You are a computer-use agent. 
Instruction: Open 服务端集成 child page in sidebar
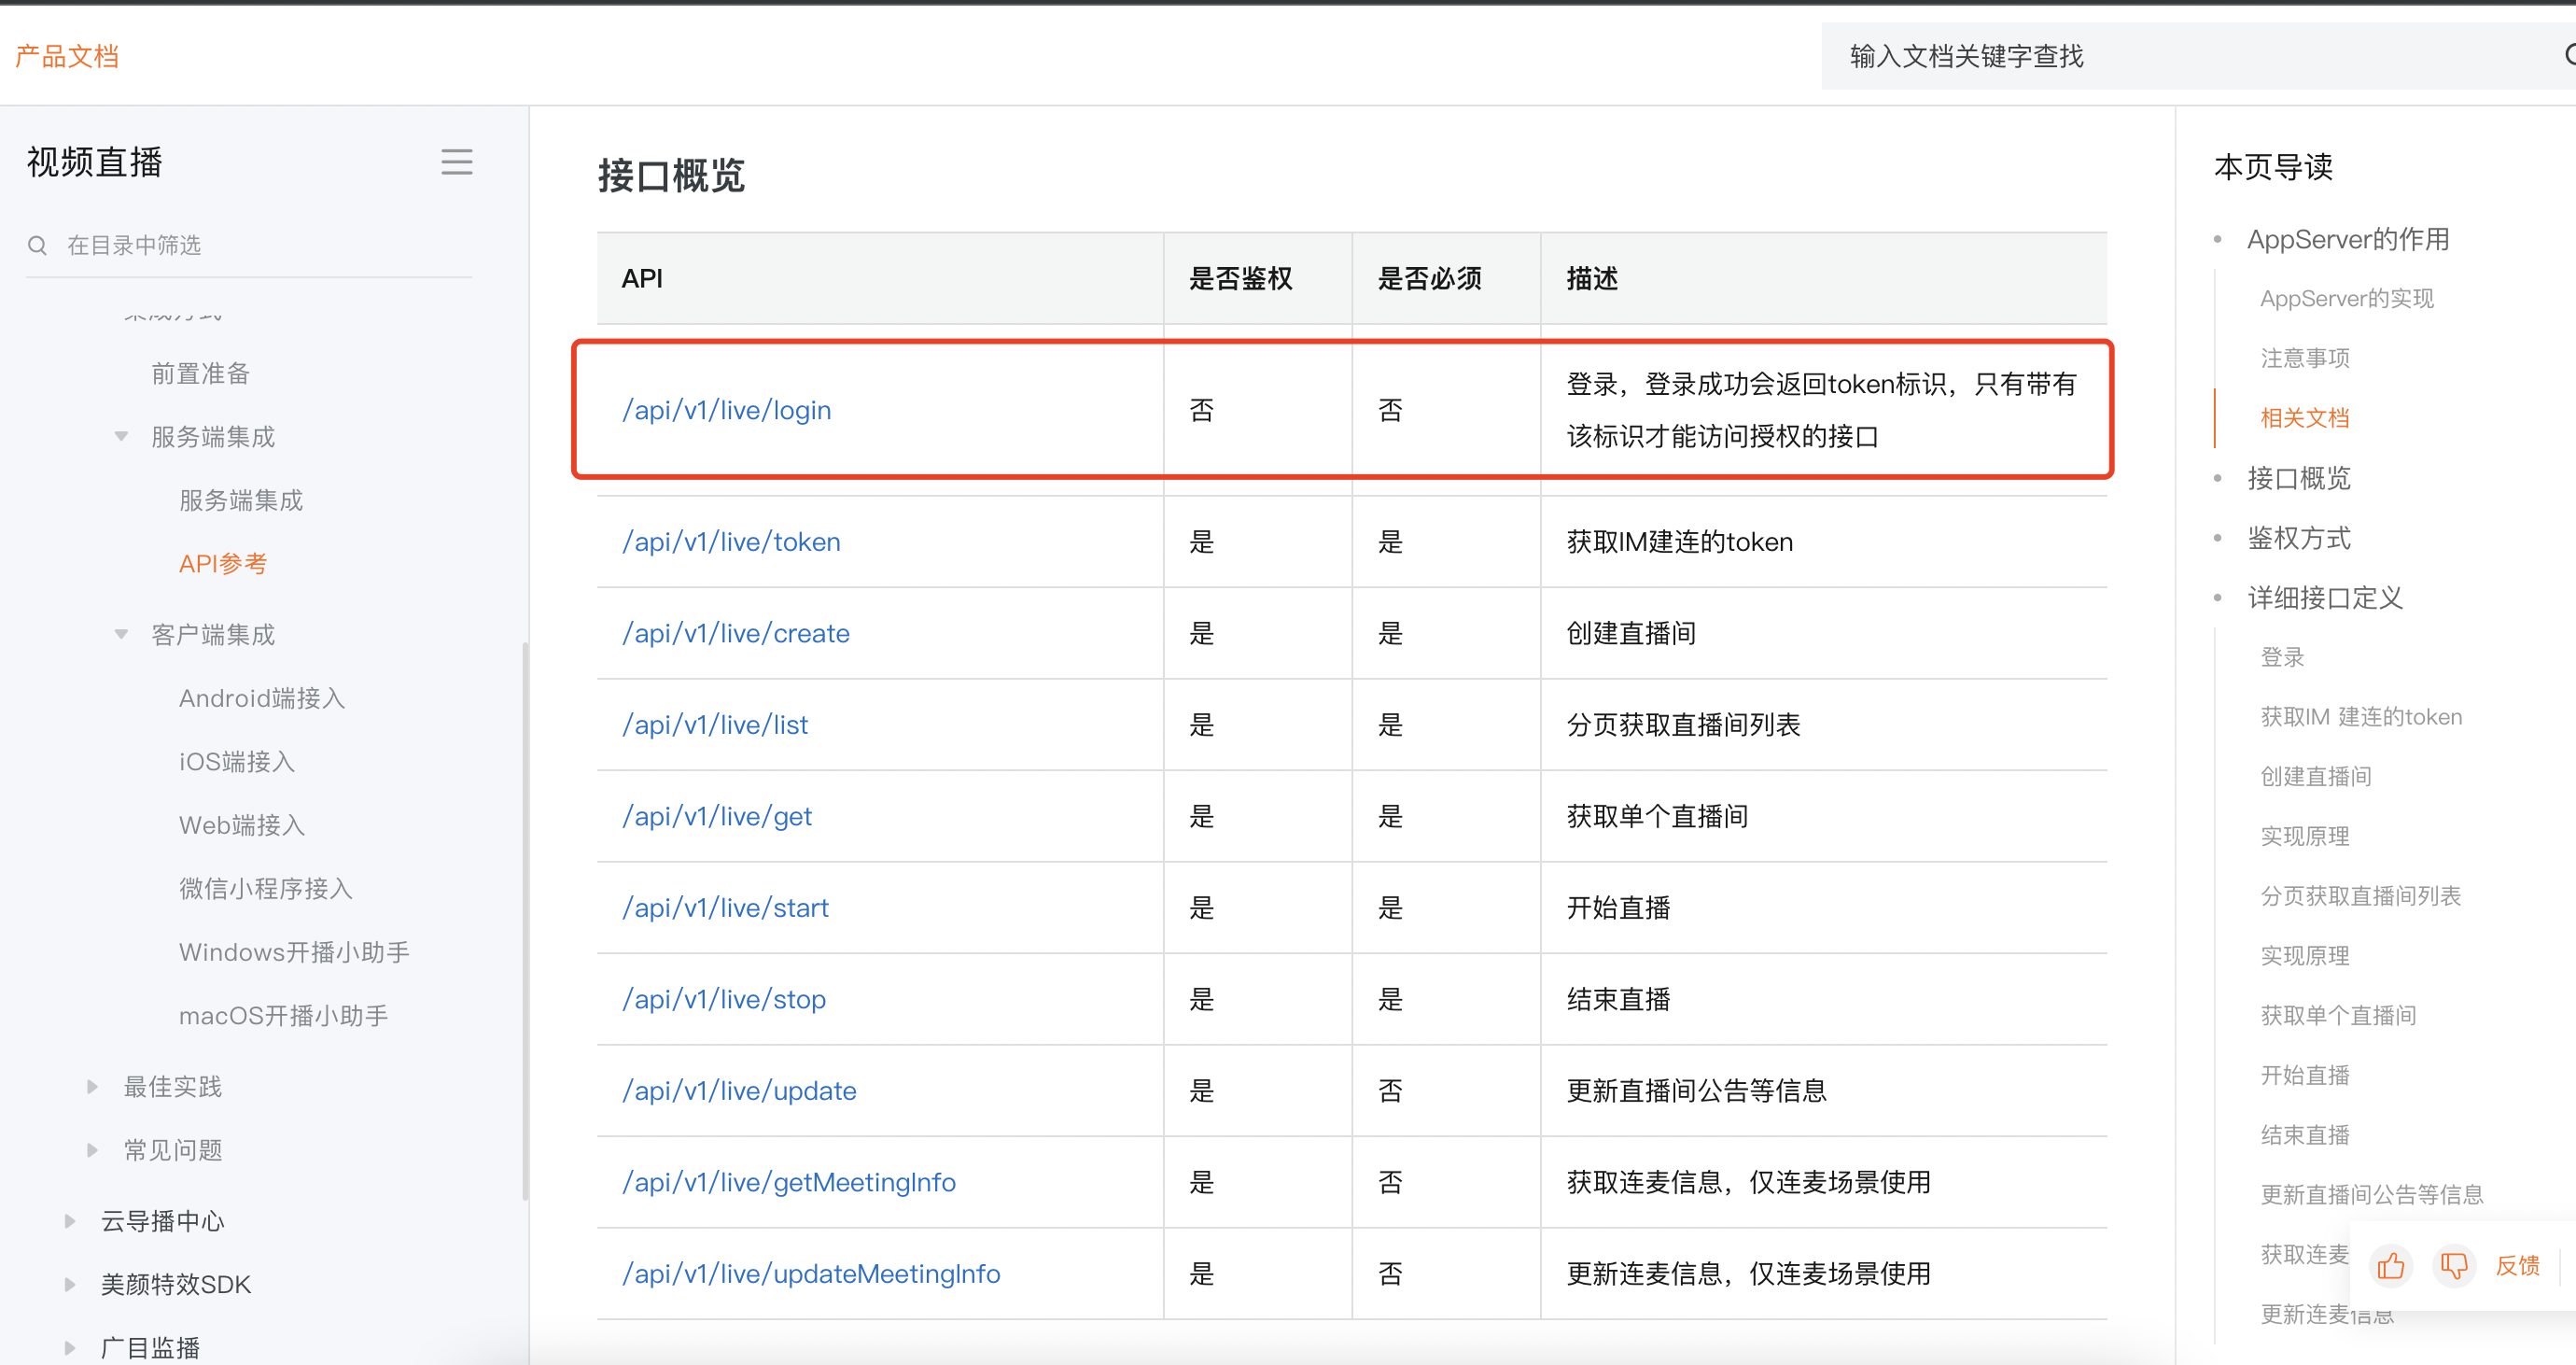[241, 500]
